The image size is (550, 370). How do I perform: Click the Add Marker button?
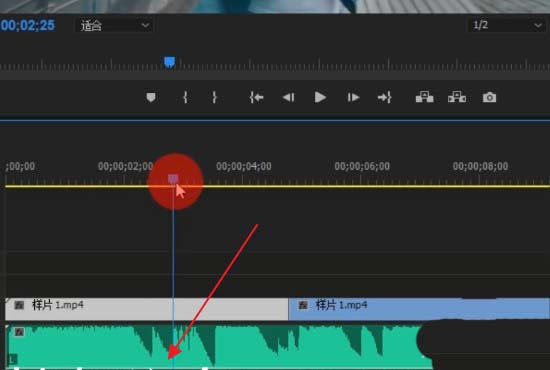(x=151, y=97)
